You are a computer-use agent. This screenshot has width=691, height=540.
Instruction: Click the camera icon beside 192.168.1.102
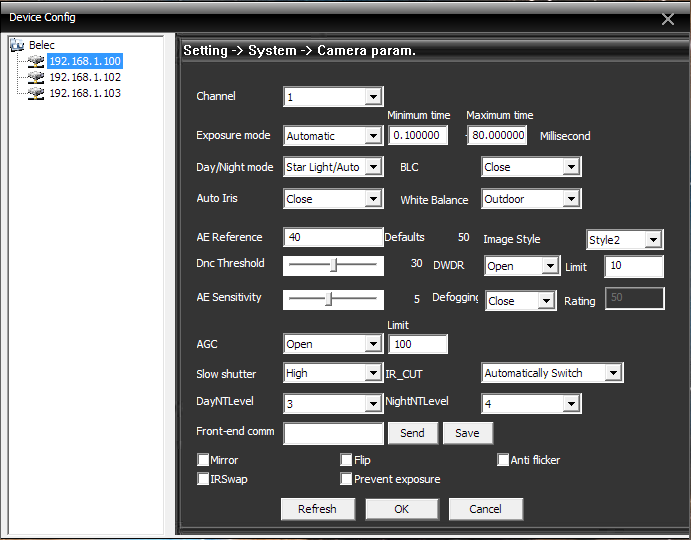36,77
